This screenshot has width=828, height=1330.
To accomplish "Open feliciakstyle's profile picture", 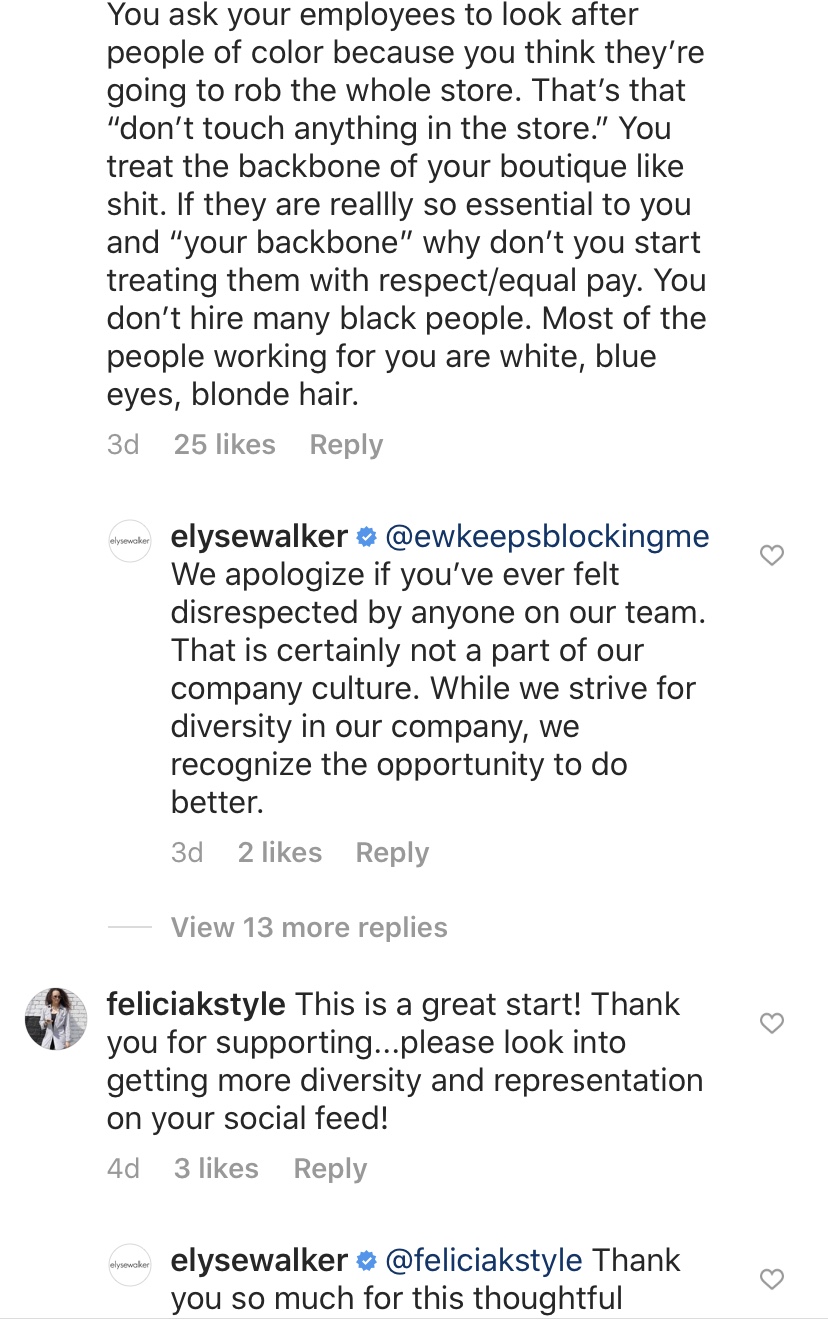I will (56, 1019).
